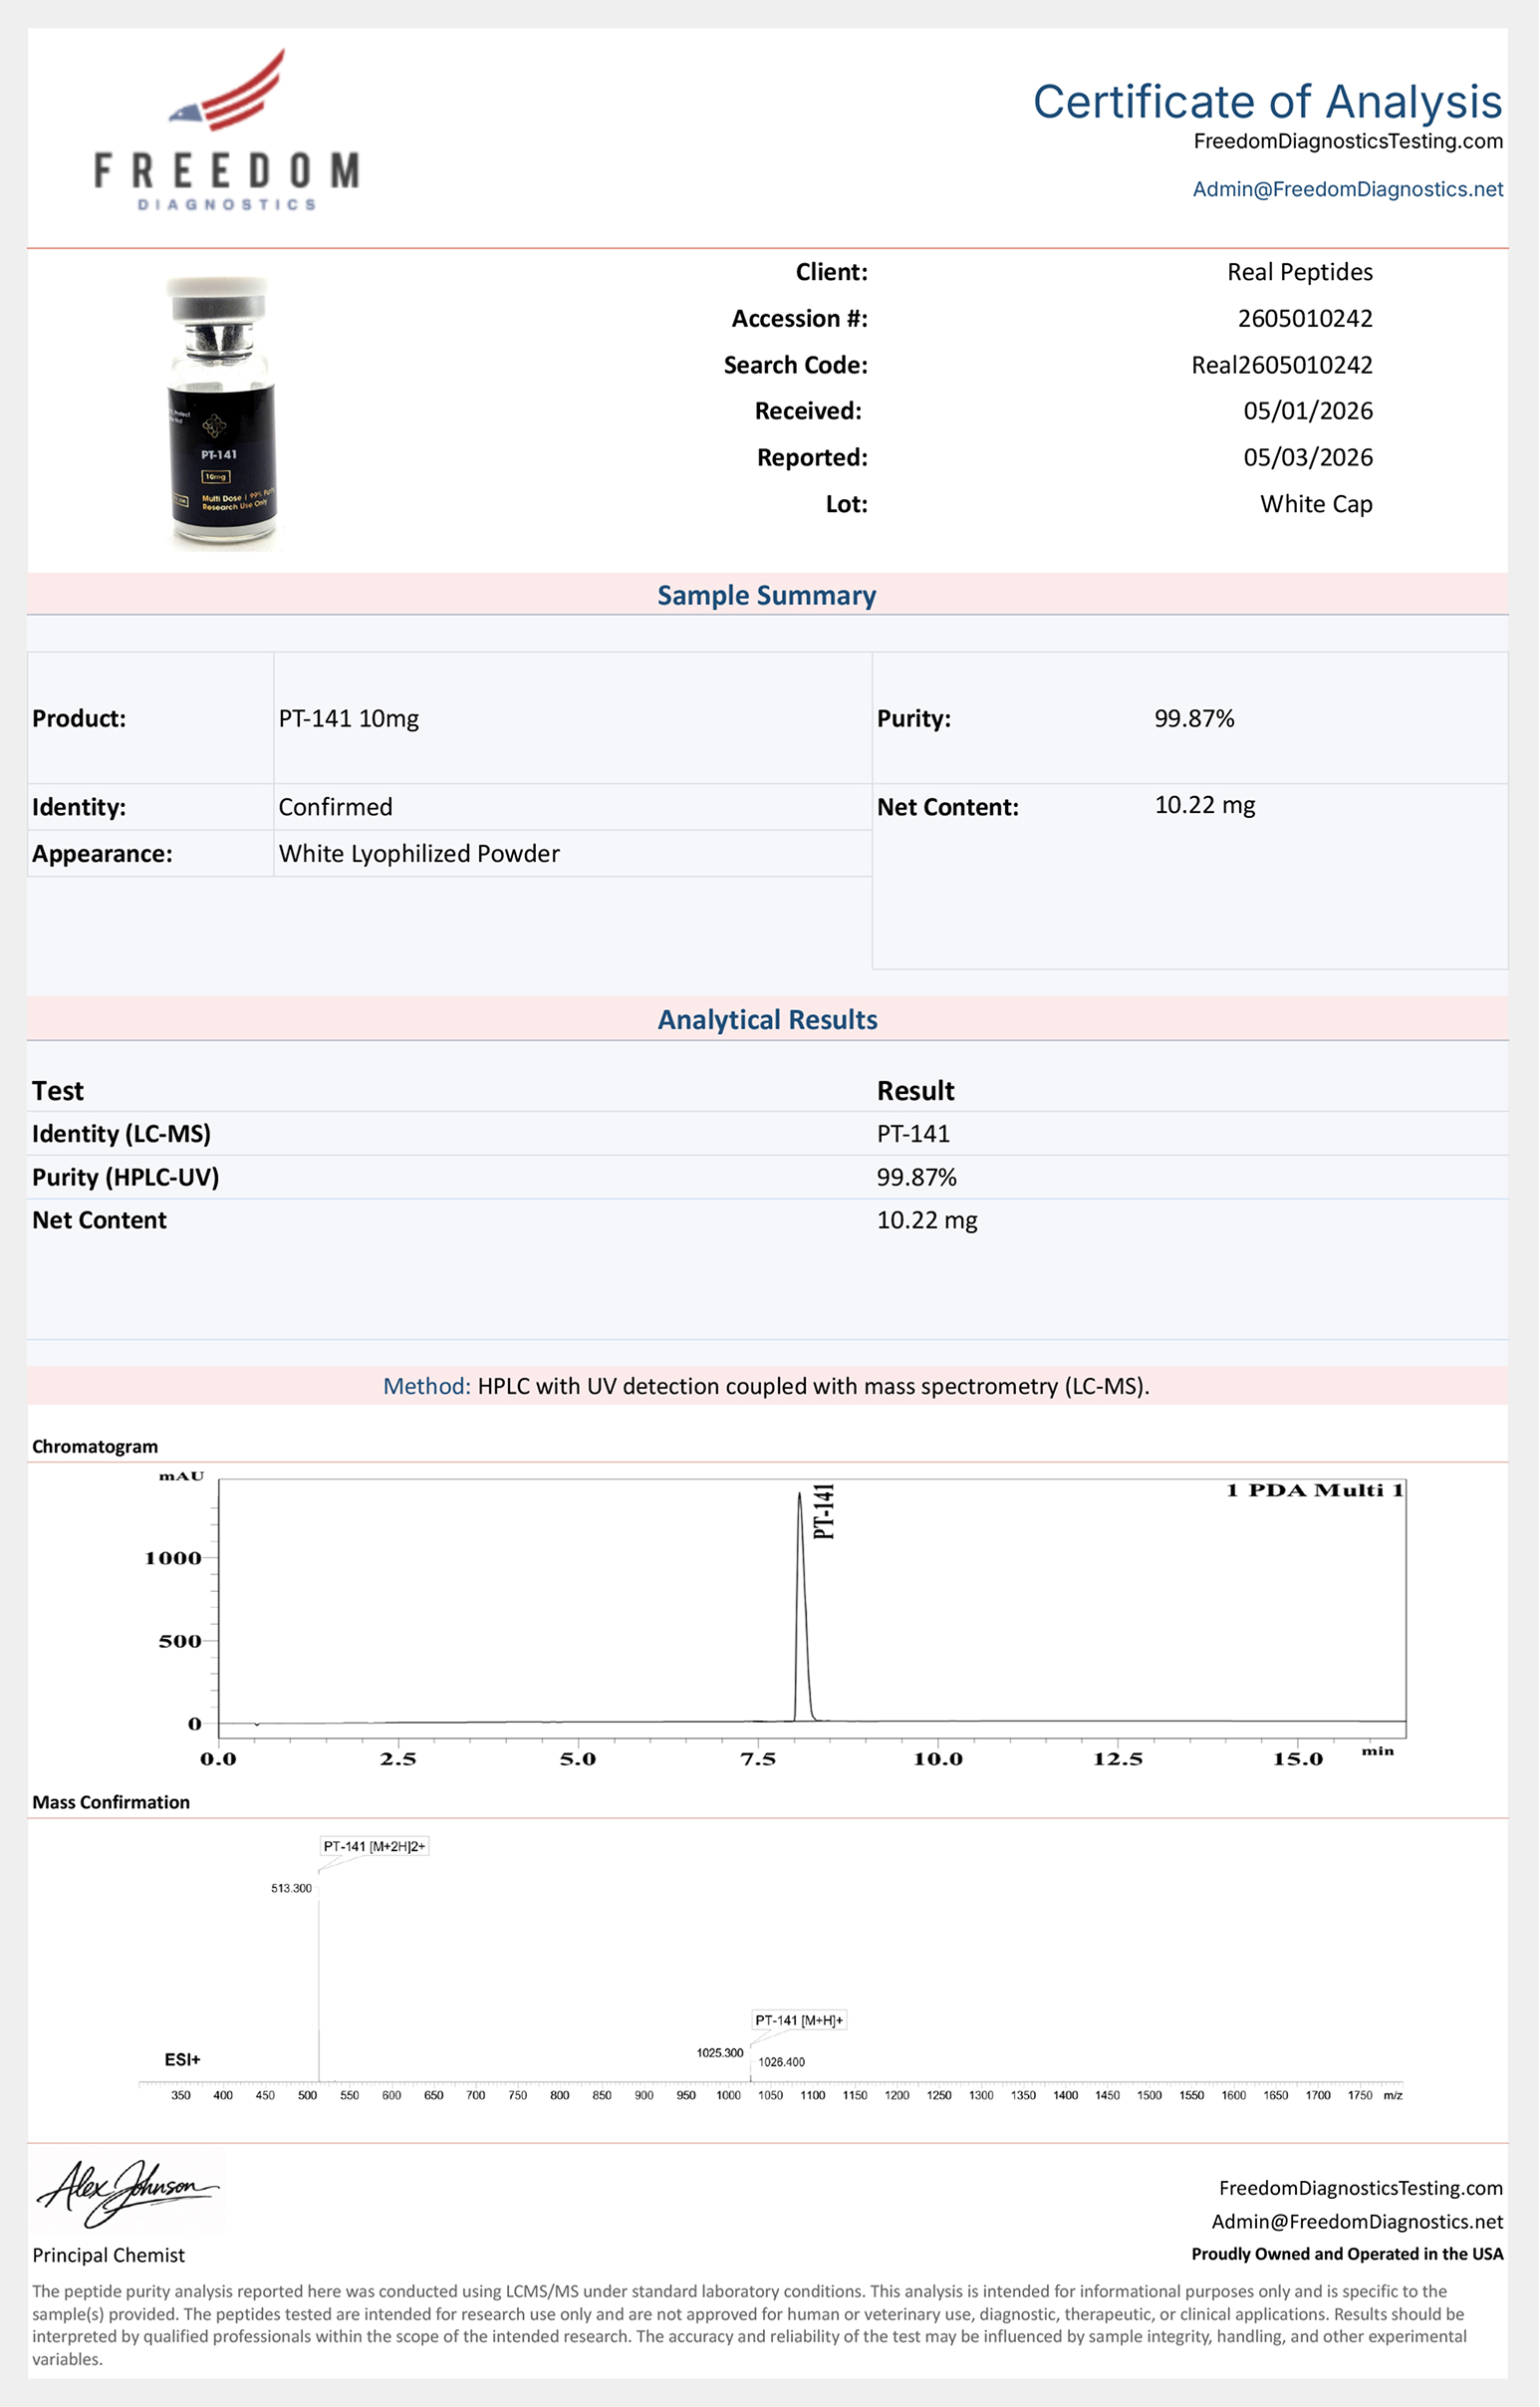This screenshot has width=1540, height=2407.
Task: Click the Analytical Results section header
Action: click(x=767, y=1019)
